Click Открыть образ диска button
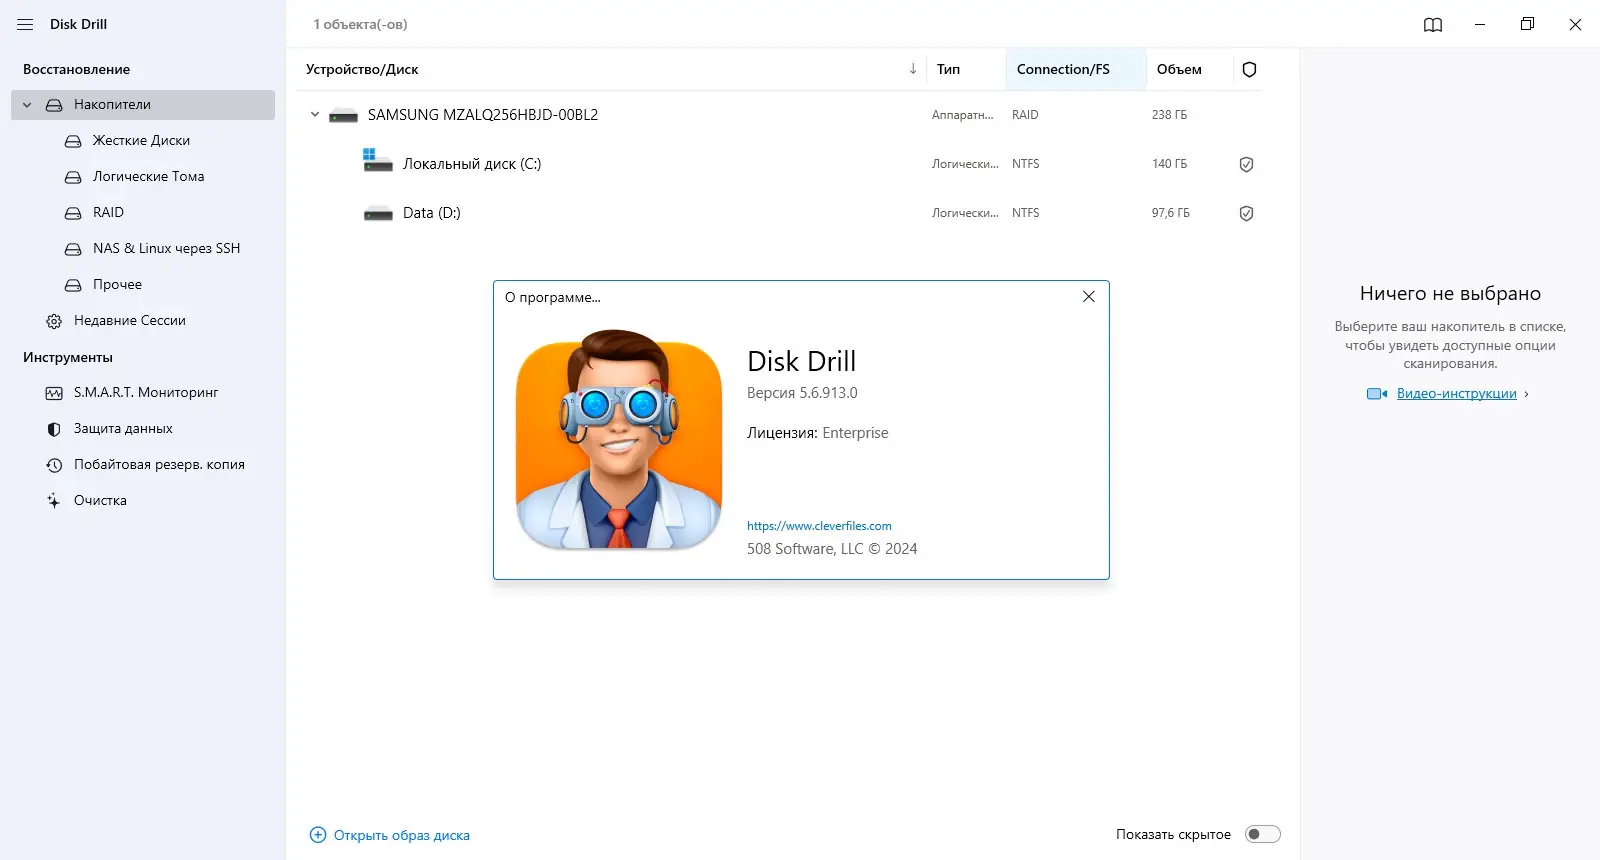This screenshot has height=860, width=1600. [390, 835]
